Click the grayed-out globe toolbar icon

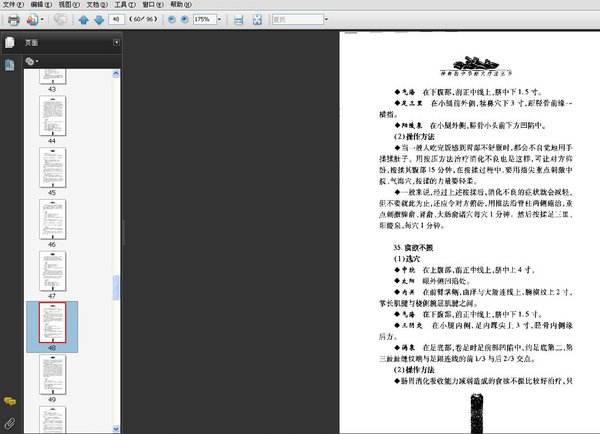tap(60, 19)
